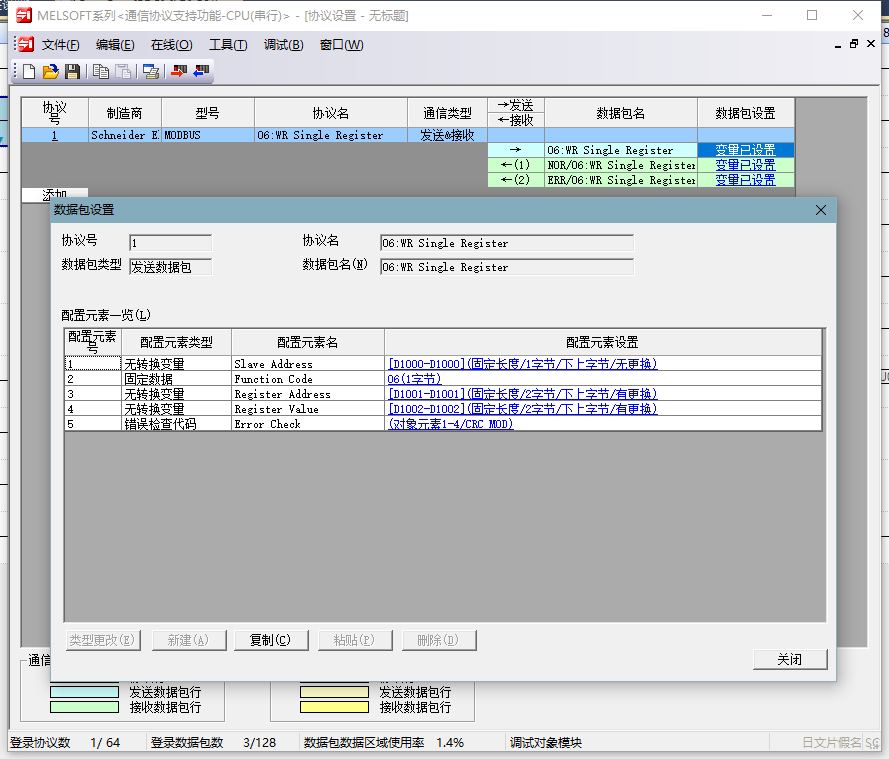Open the CRC MOD error check link
889x759 pixels.
[x=450, y=424]
